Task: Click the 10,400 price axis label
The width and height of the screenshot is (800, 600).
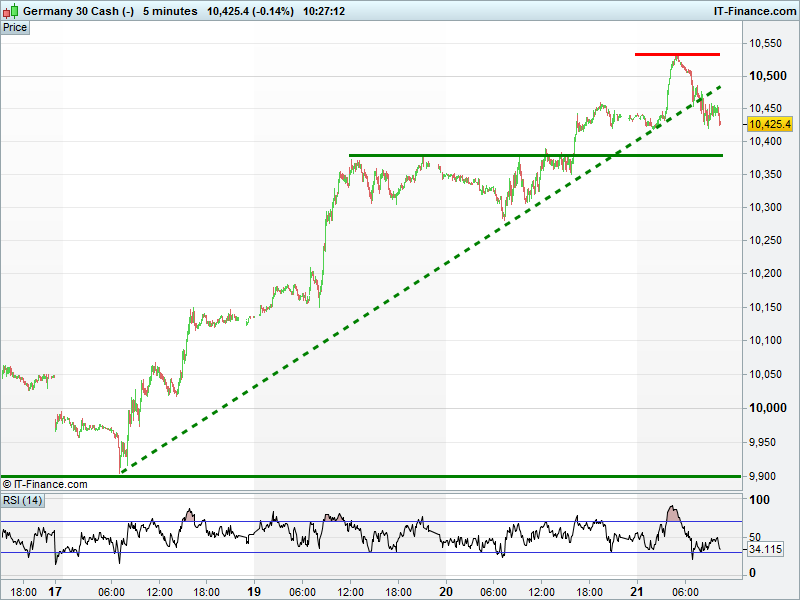Action: (x=765, y=141)
